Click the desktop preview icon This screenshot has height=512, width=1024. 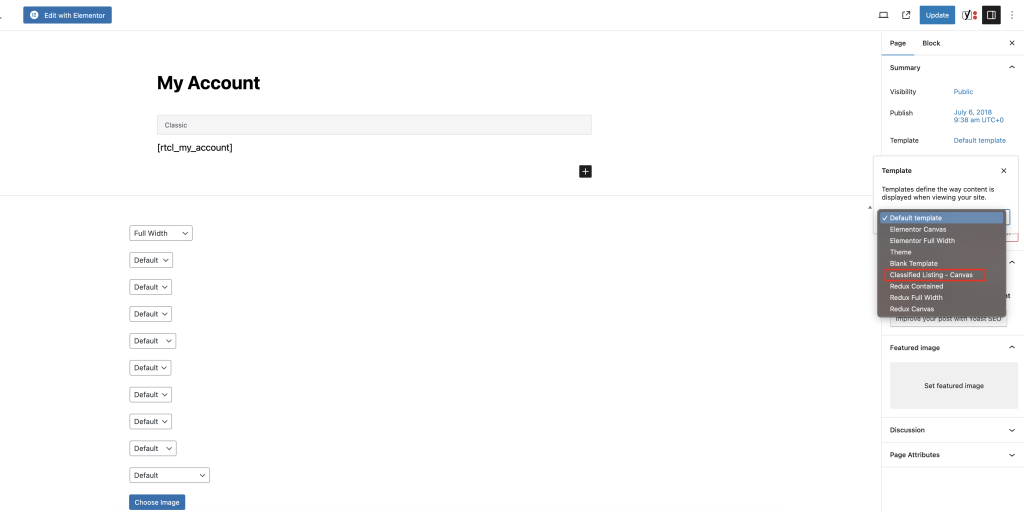[x=883, y=15]
